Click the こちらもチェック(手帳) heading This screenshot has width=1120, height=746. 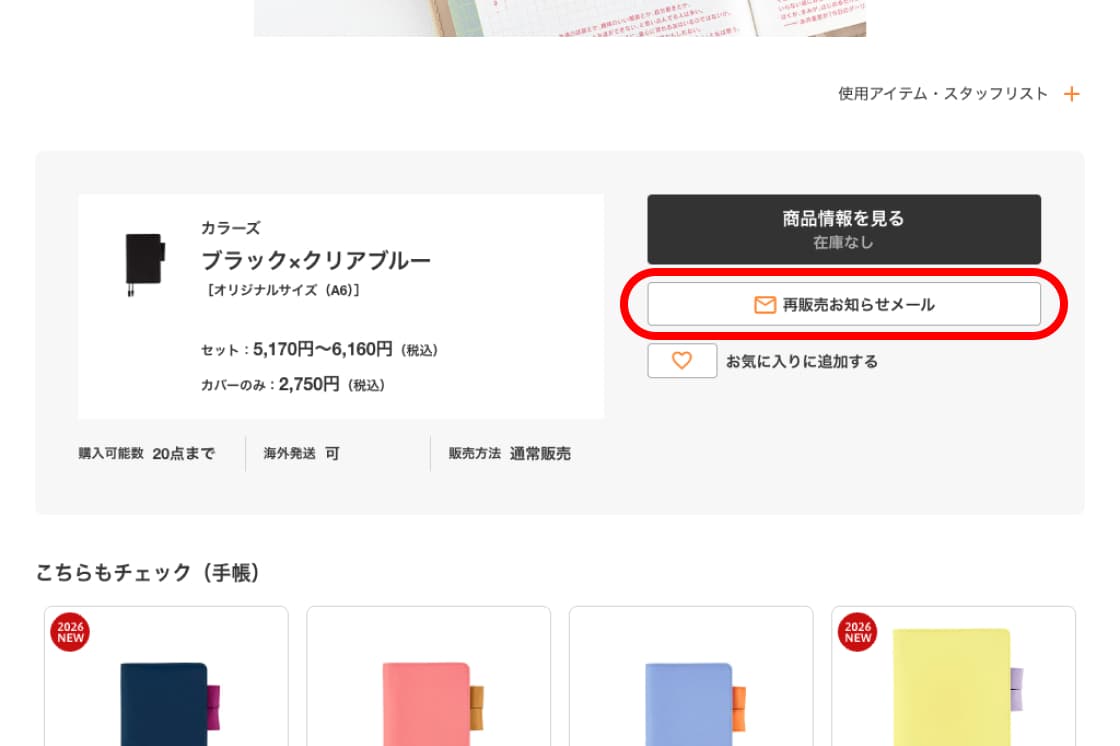click(x=148, y=572)
